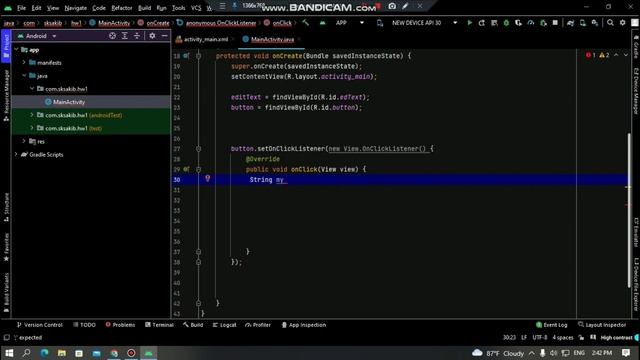Image resolution: width=640 pixels, height=360 pixels.
Task: Expand Gradle Scripts node
Action: tap(16, 154)
